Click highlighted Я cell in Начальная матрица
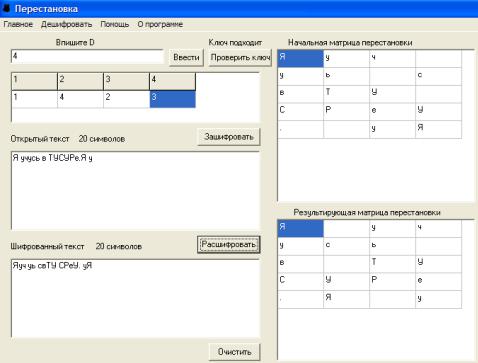The image size is (478, 363). (300, 58)
